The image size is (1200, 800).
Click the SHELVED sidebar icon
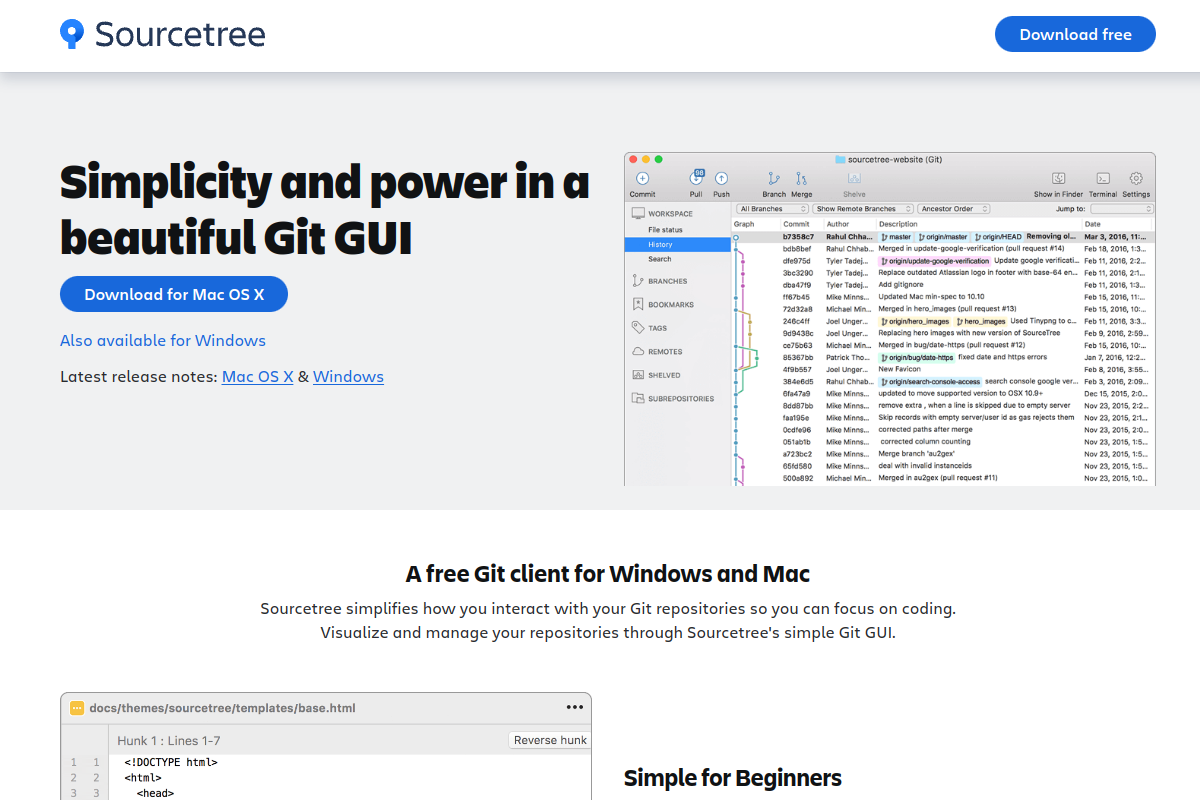click(x=638, y=375)
